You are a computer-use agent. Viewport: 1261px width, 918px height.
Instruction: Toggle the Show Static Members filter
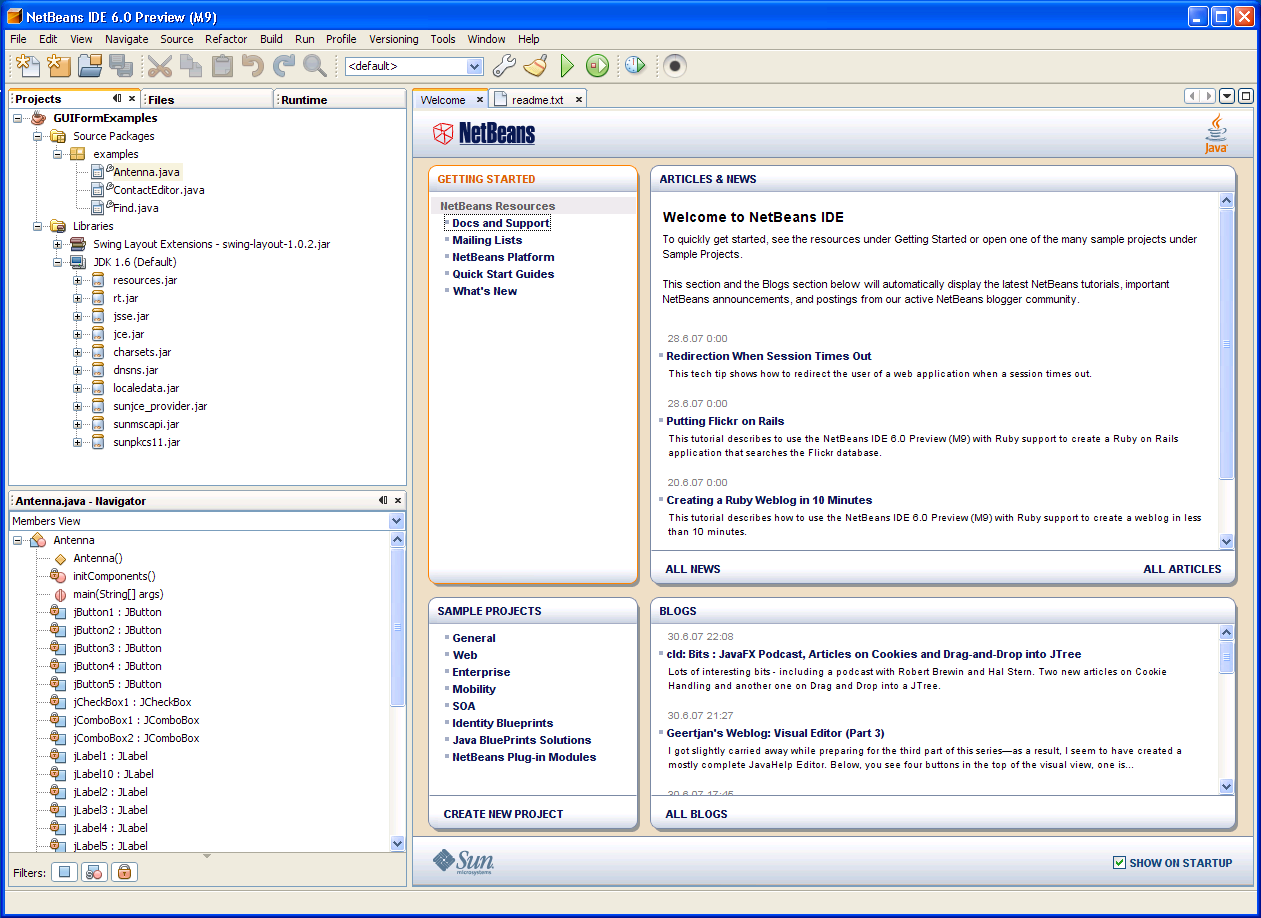click(94, 872)
